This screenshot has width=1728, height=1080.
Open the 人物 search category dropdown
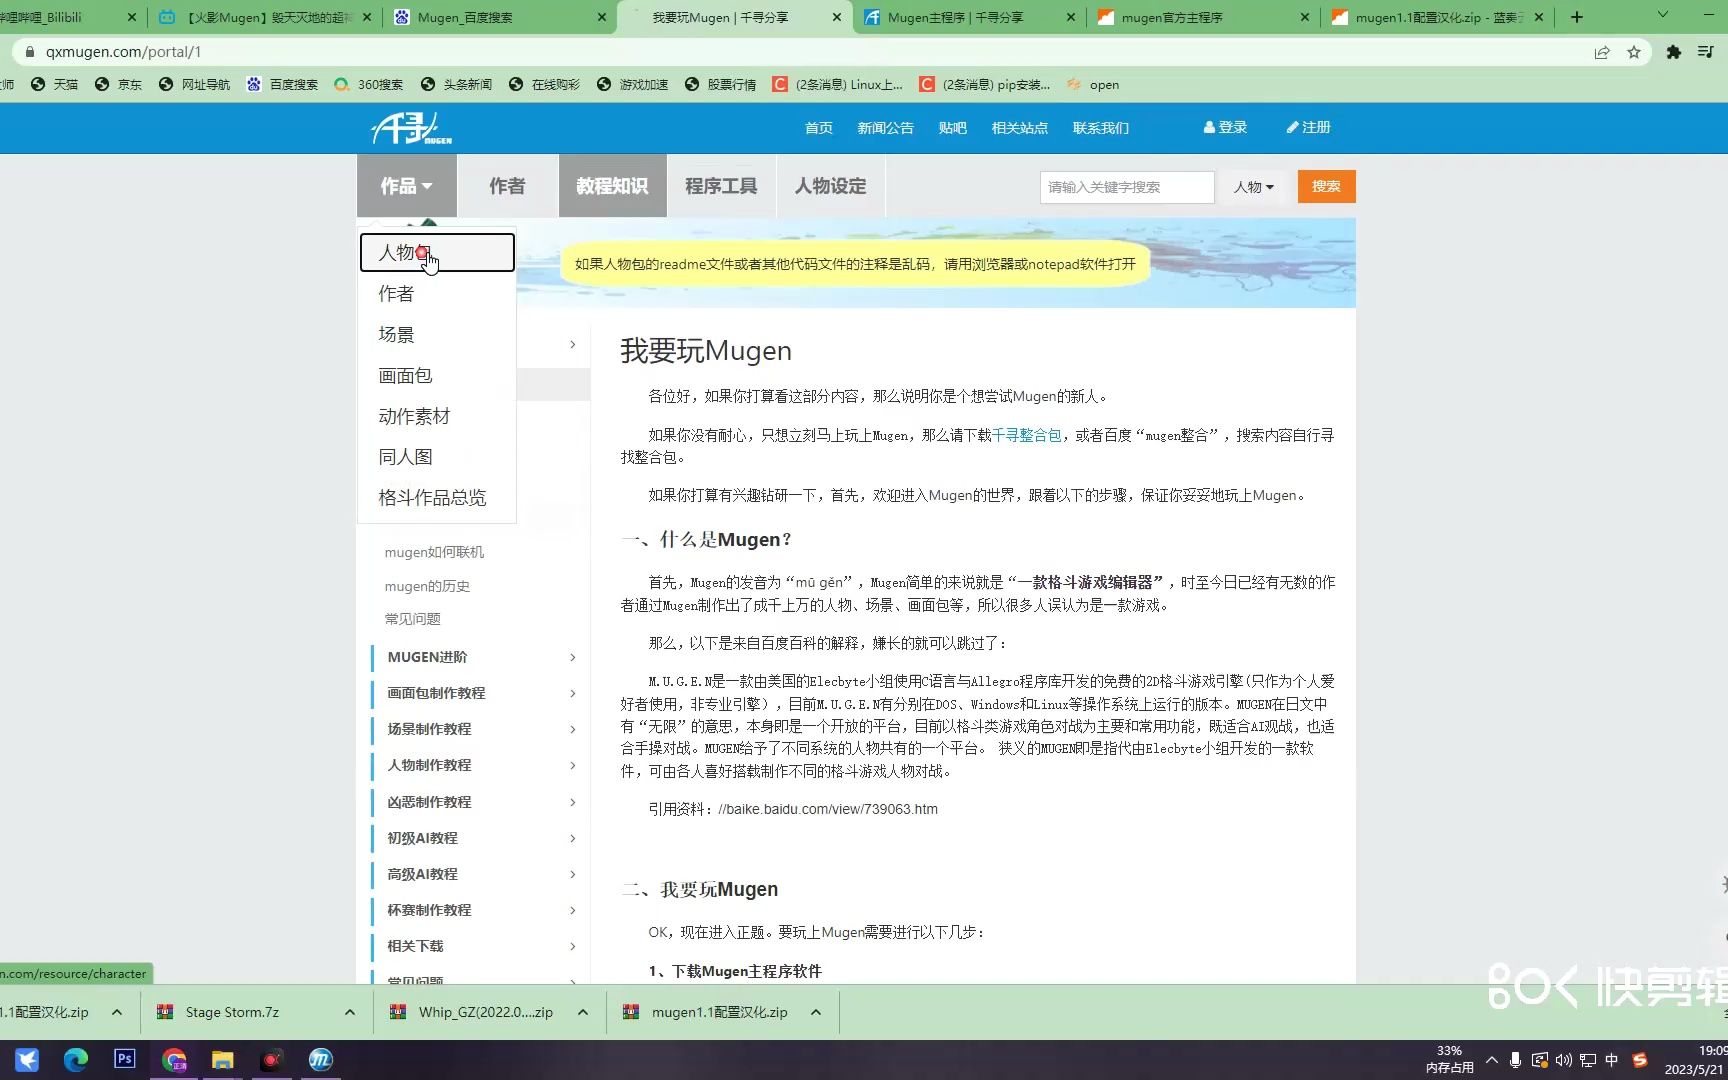(x=1254, y=187)
